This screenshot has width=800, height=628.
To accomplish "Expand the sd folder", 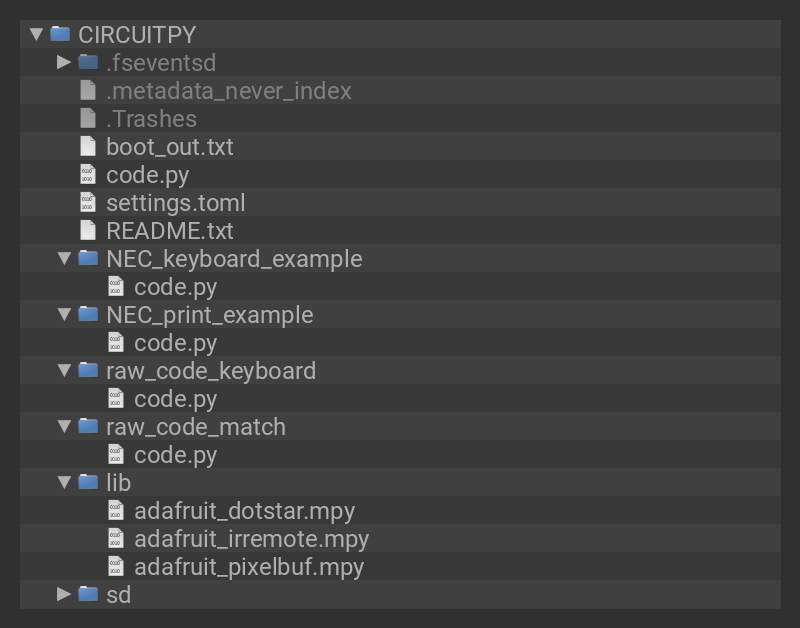I will [x=64, y=594].
